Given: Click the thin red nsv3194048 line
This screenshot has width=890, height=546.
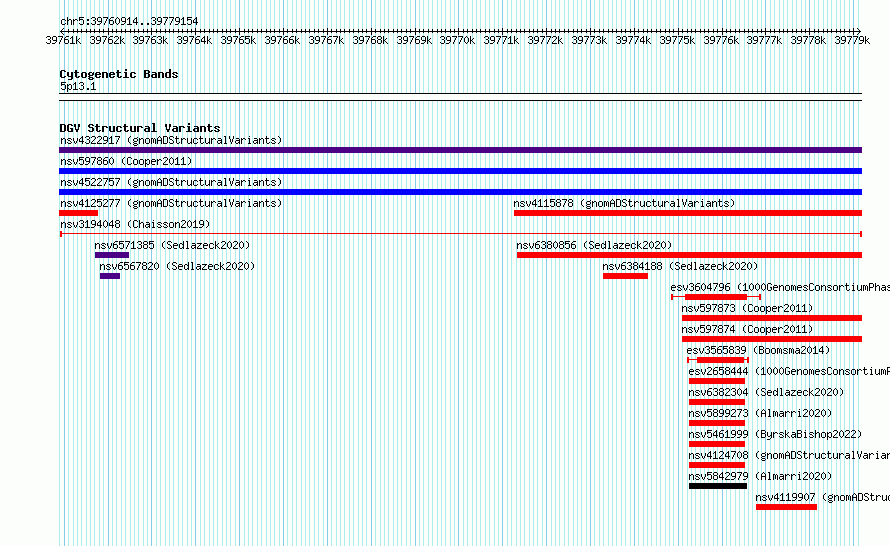Looking at the screenshot, I should pyautogui.click(x=461, y=234).
